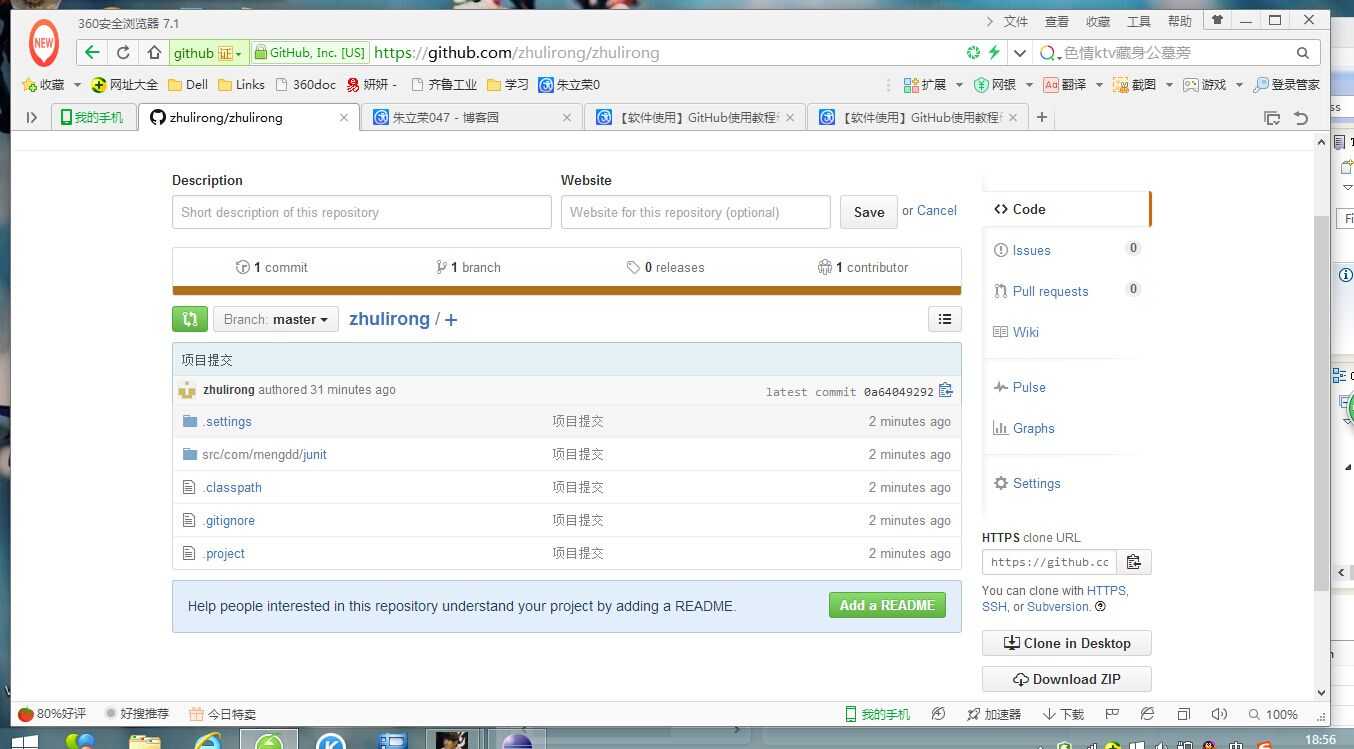Viewport: 1354px width, 749px height.
Task: Open Eclipse from the taskbar
Action: tap(517, 742)
